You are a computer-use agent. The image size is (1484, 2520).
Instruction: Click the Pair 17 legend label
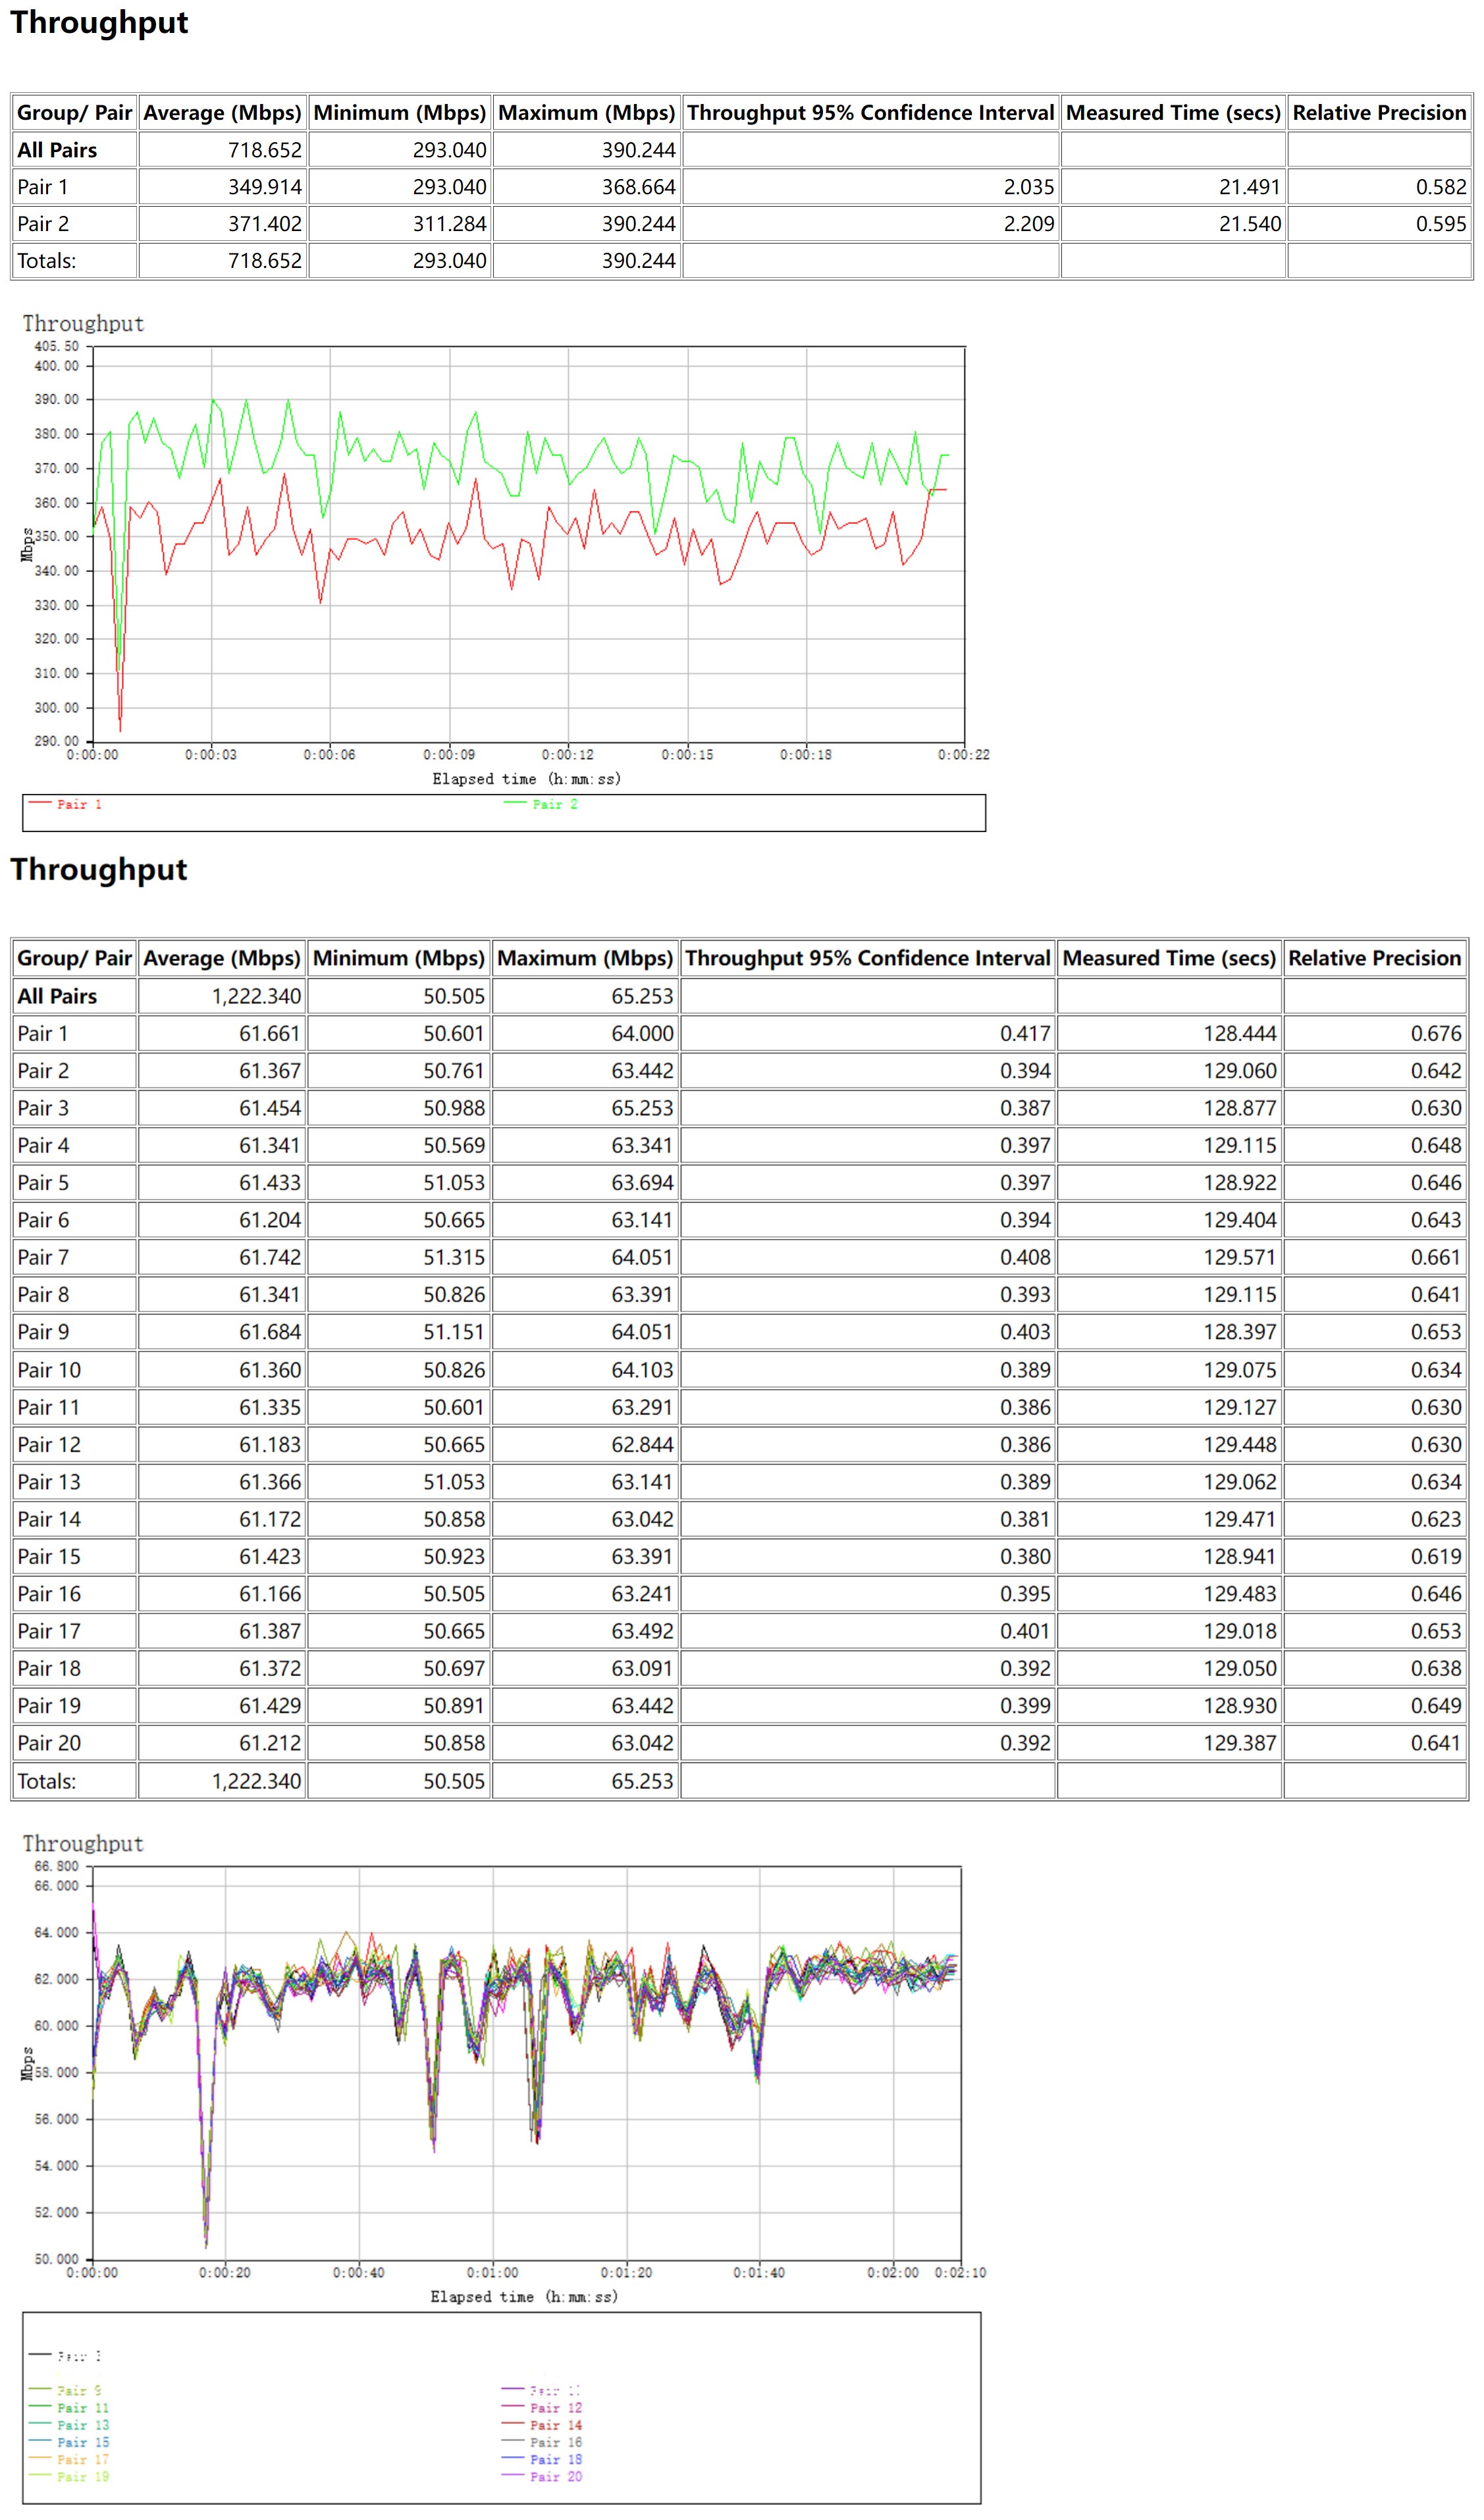tap(83, 2459)
